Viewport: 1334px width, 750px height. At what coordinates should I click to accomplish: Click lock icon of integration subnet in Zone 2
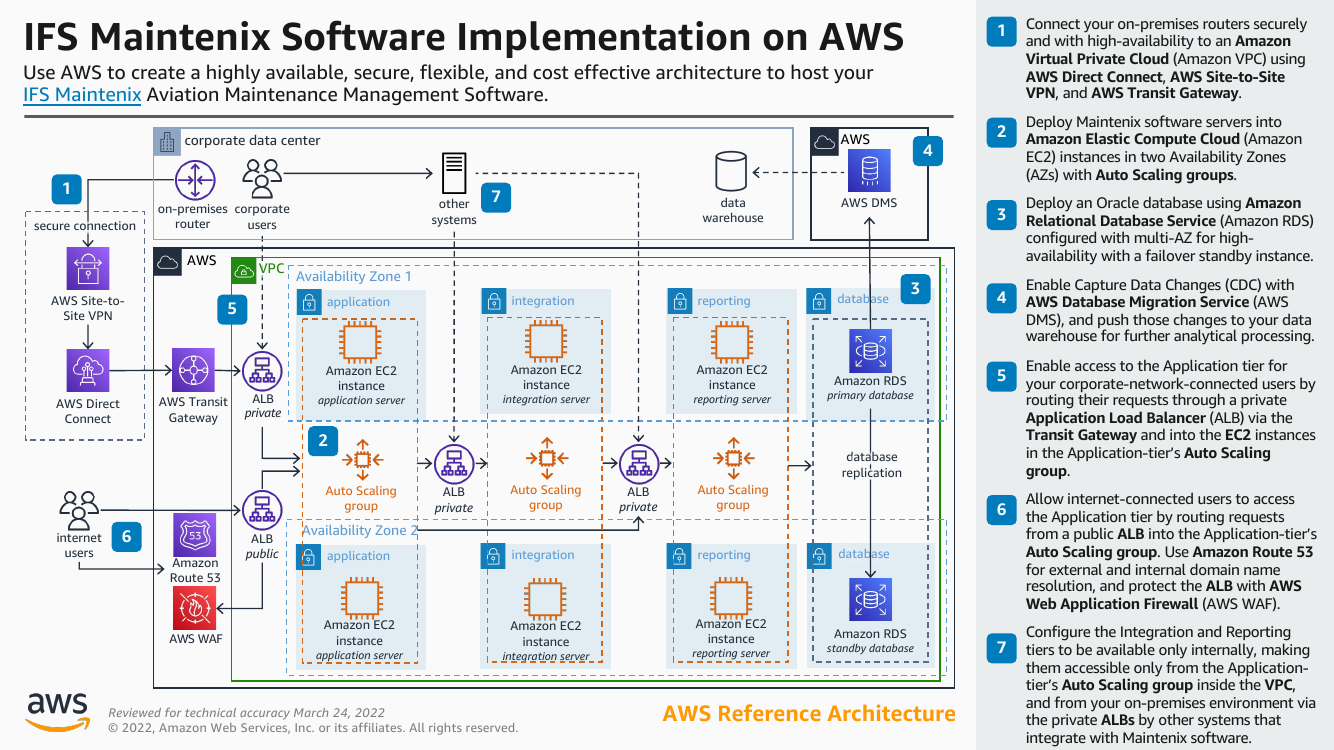493,555
